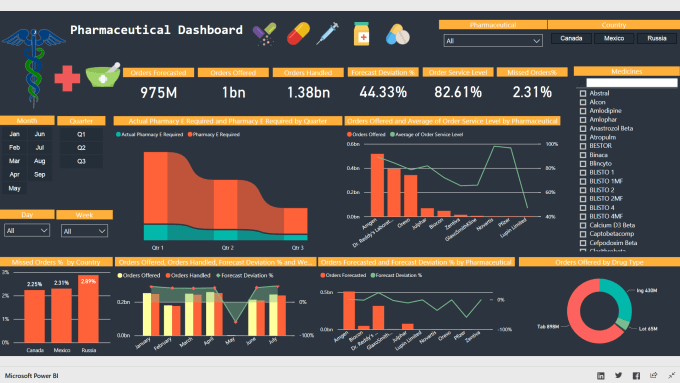The image size is (680, 383).
Task: Select month Jun slicer
Action: [x=39, y=134]
